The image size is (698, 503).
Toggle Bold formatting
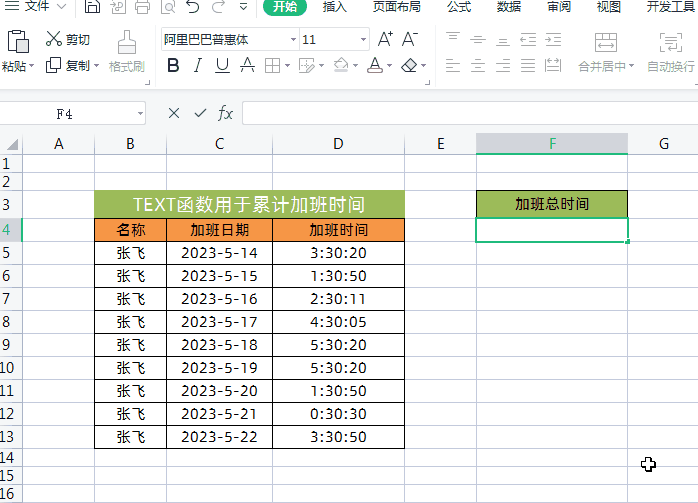click(173, 65)
